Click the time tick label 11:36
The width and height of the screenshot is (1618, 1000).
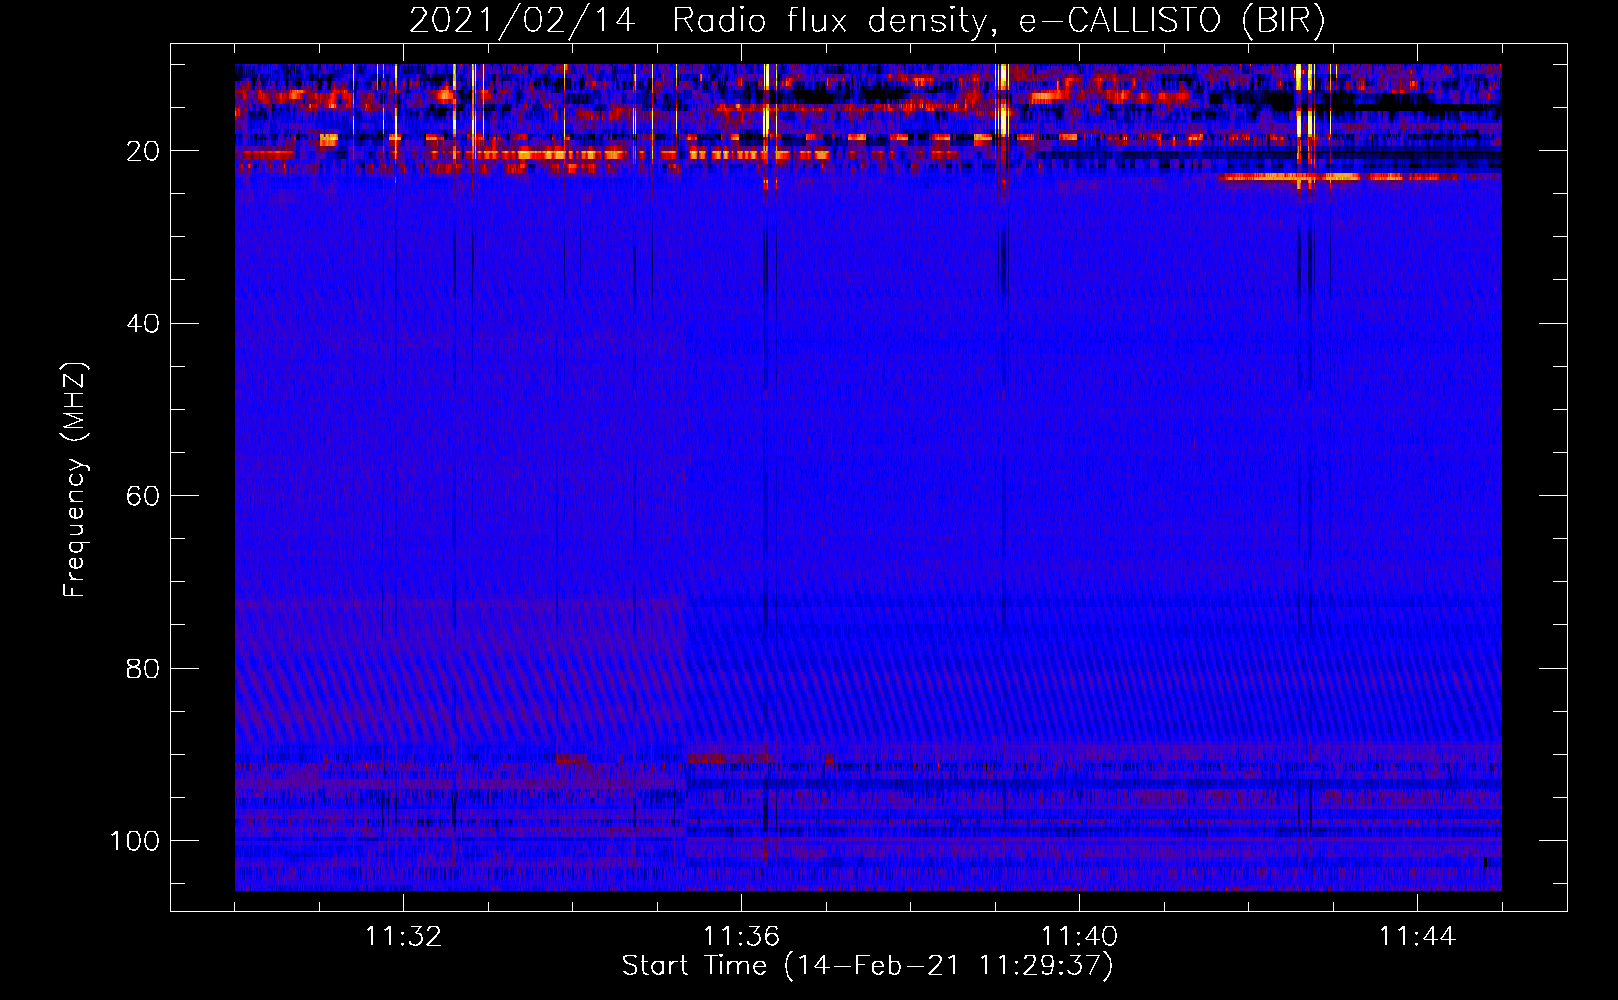pyautogui.click(x=741, y=937)
